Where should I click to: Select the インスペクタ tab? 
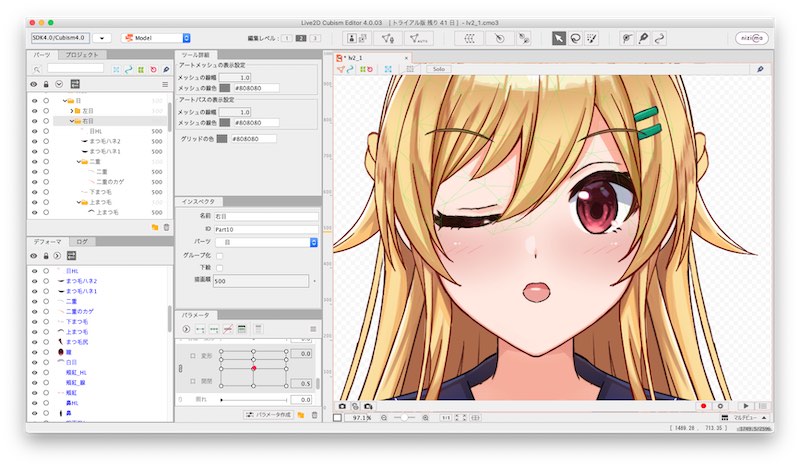(198, 202)
